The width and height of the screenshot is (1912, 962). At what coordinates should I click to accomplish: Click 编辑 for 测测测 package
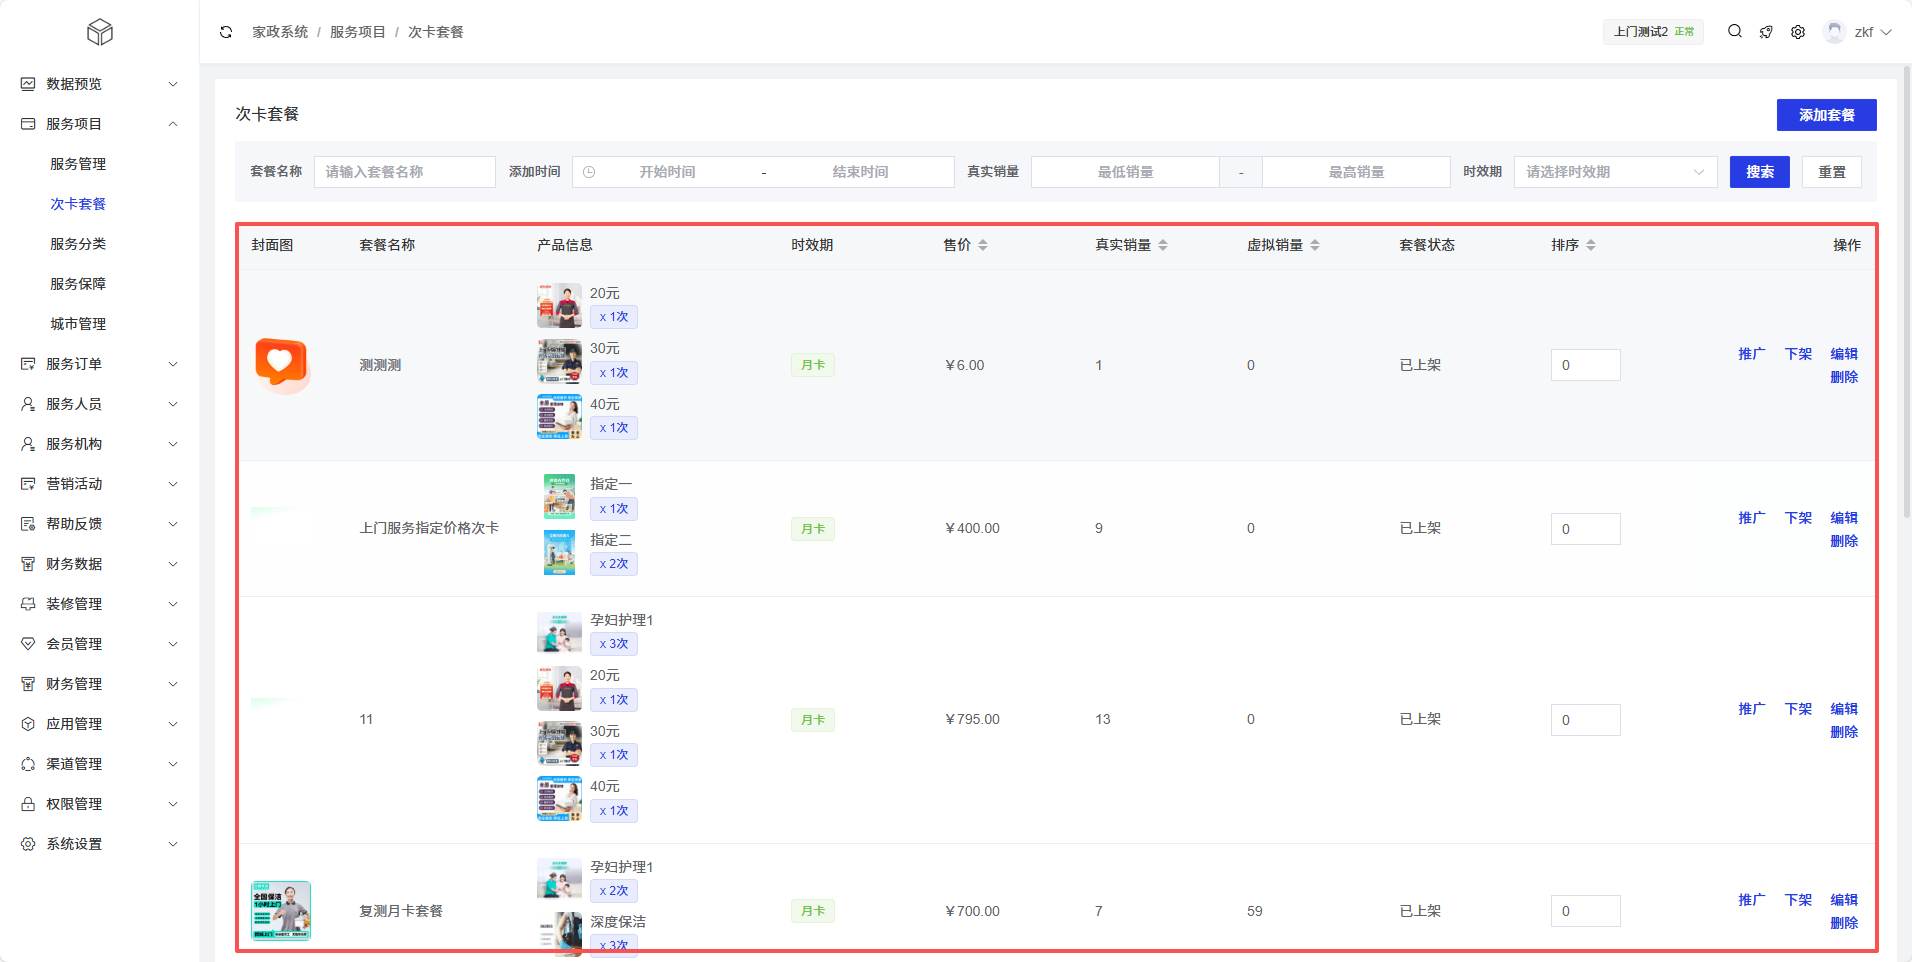(1844, 354)
